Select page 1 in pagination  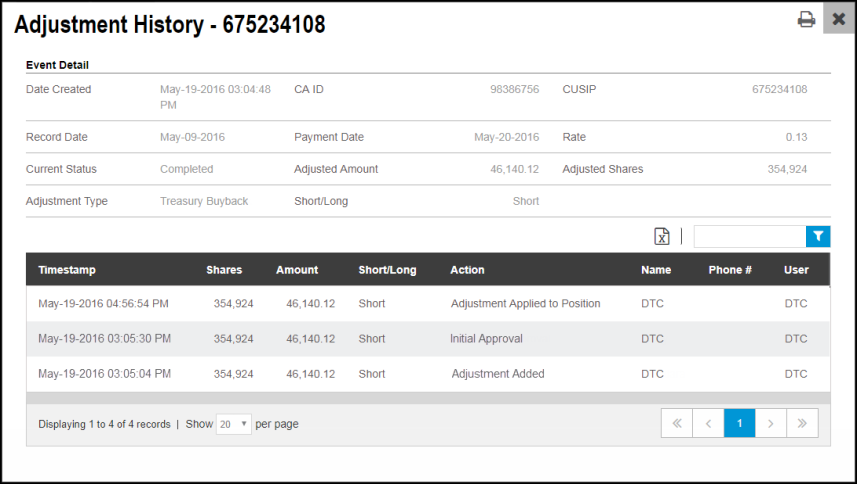click(x=739, y=423)
